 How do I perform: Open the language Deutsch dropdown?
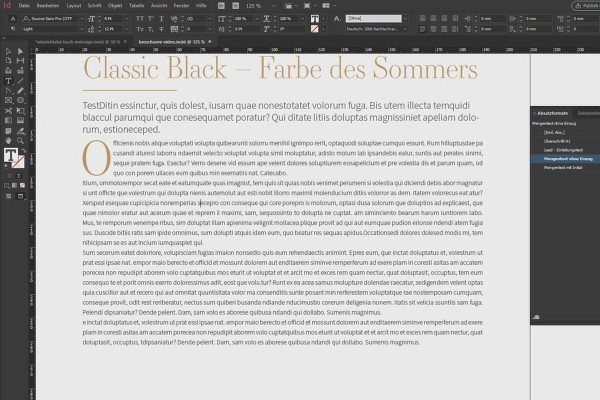[405, 29]
